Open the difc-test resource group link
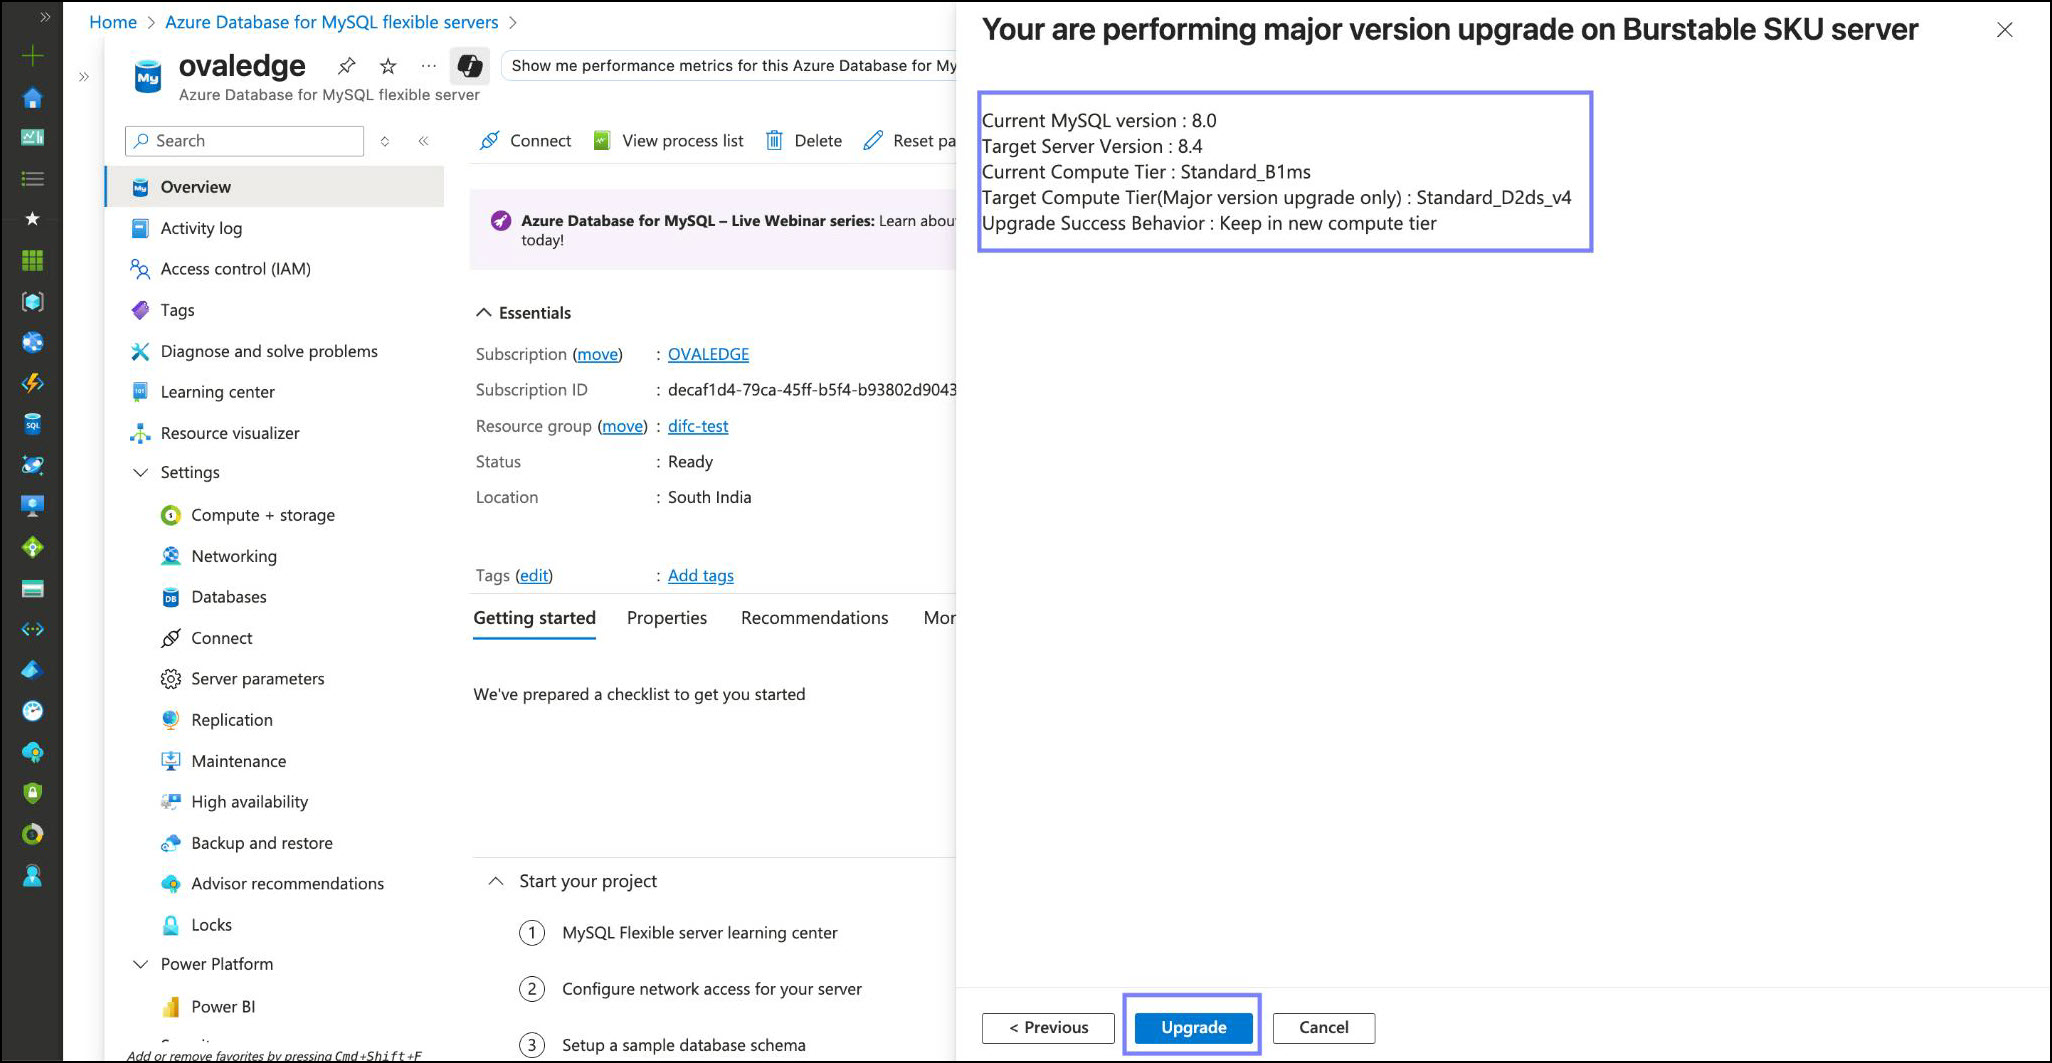Viewport: 2052px width, 1063px height. coord(698,426)
